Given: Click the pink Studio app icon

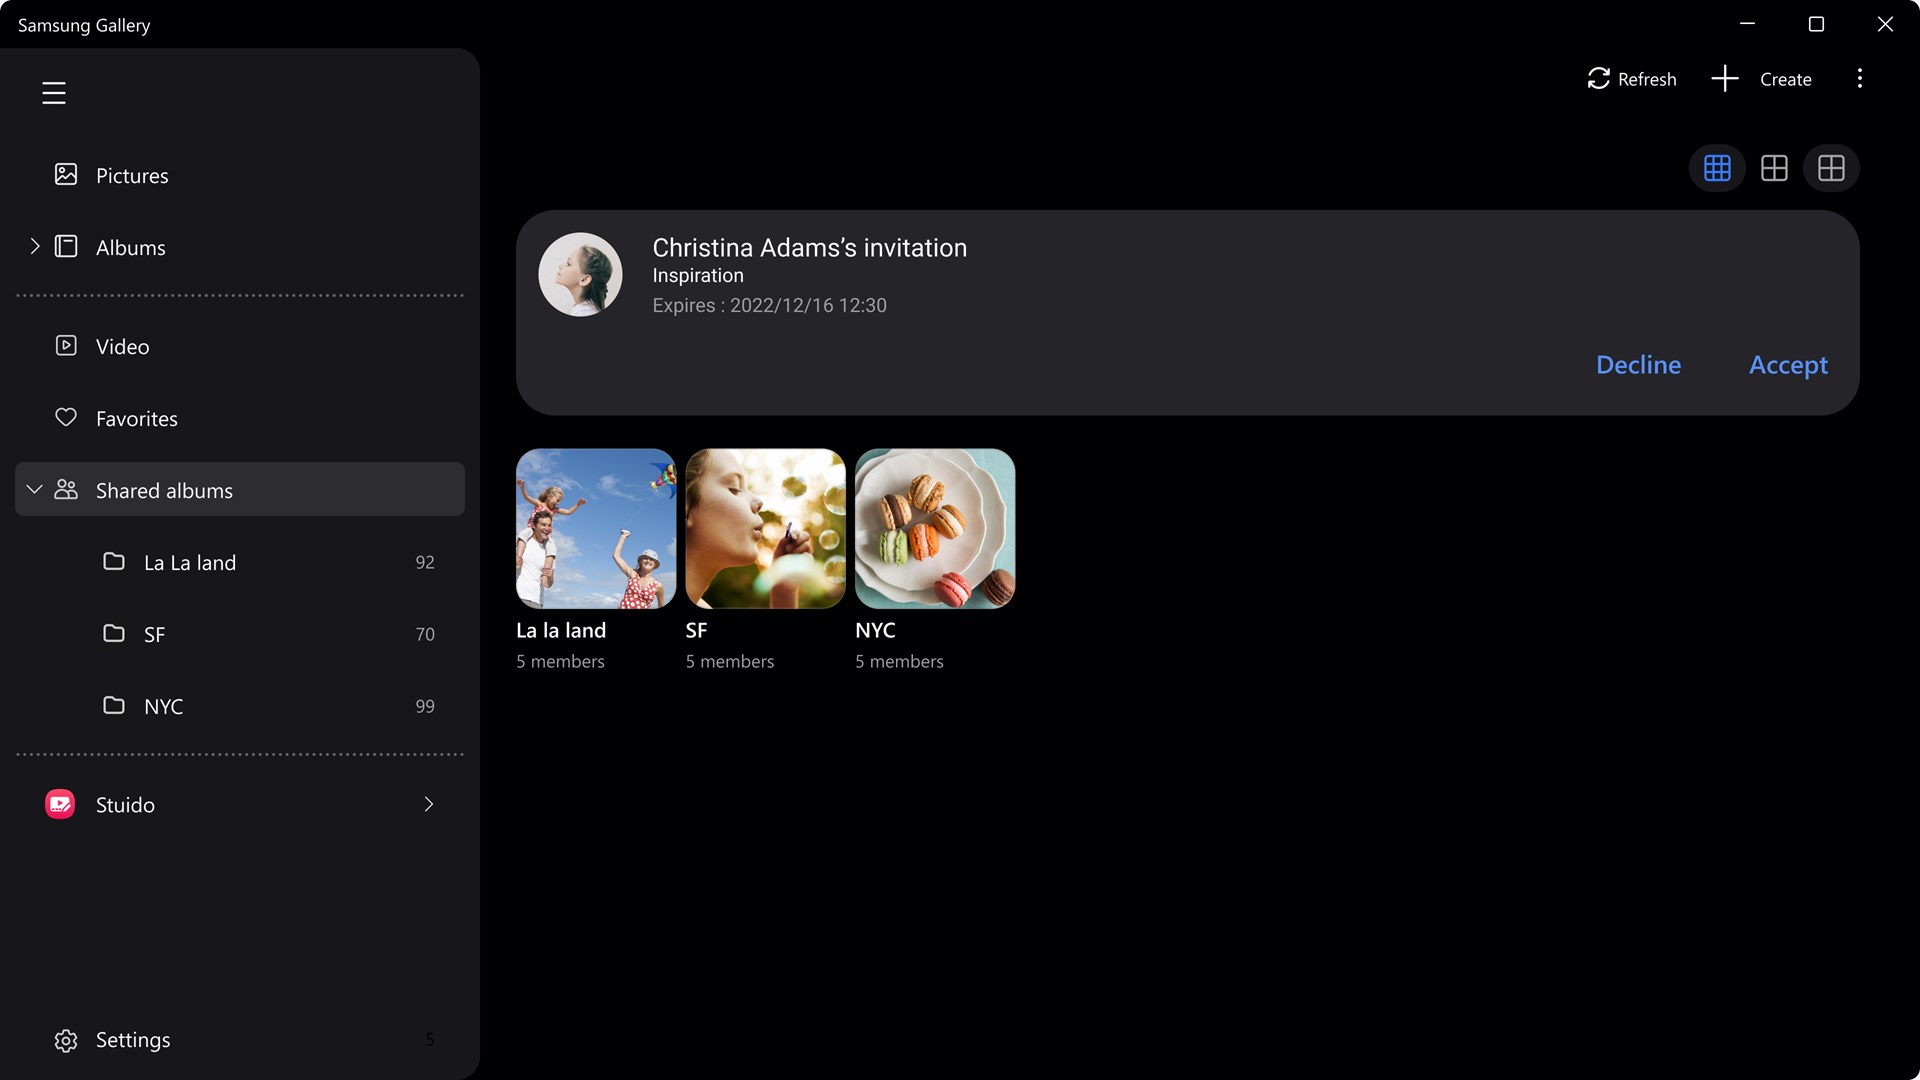Looking at the screenshot, I should tap(60, 804).
